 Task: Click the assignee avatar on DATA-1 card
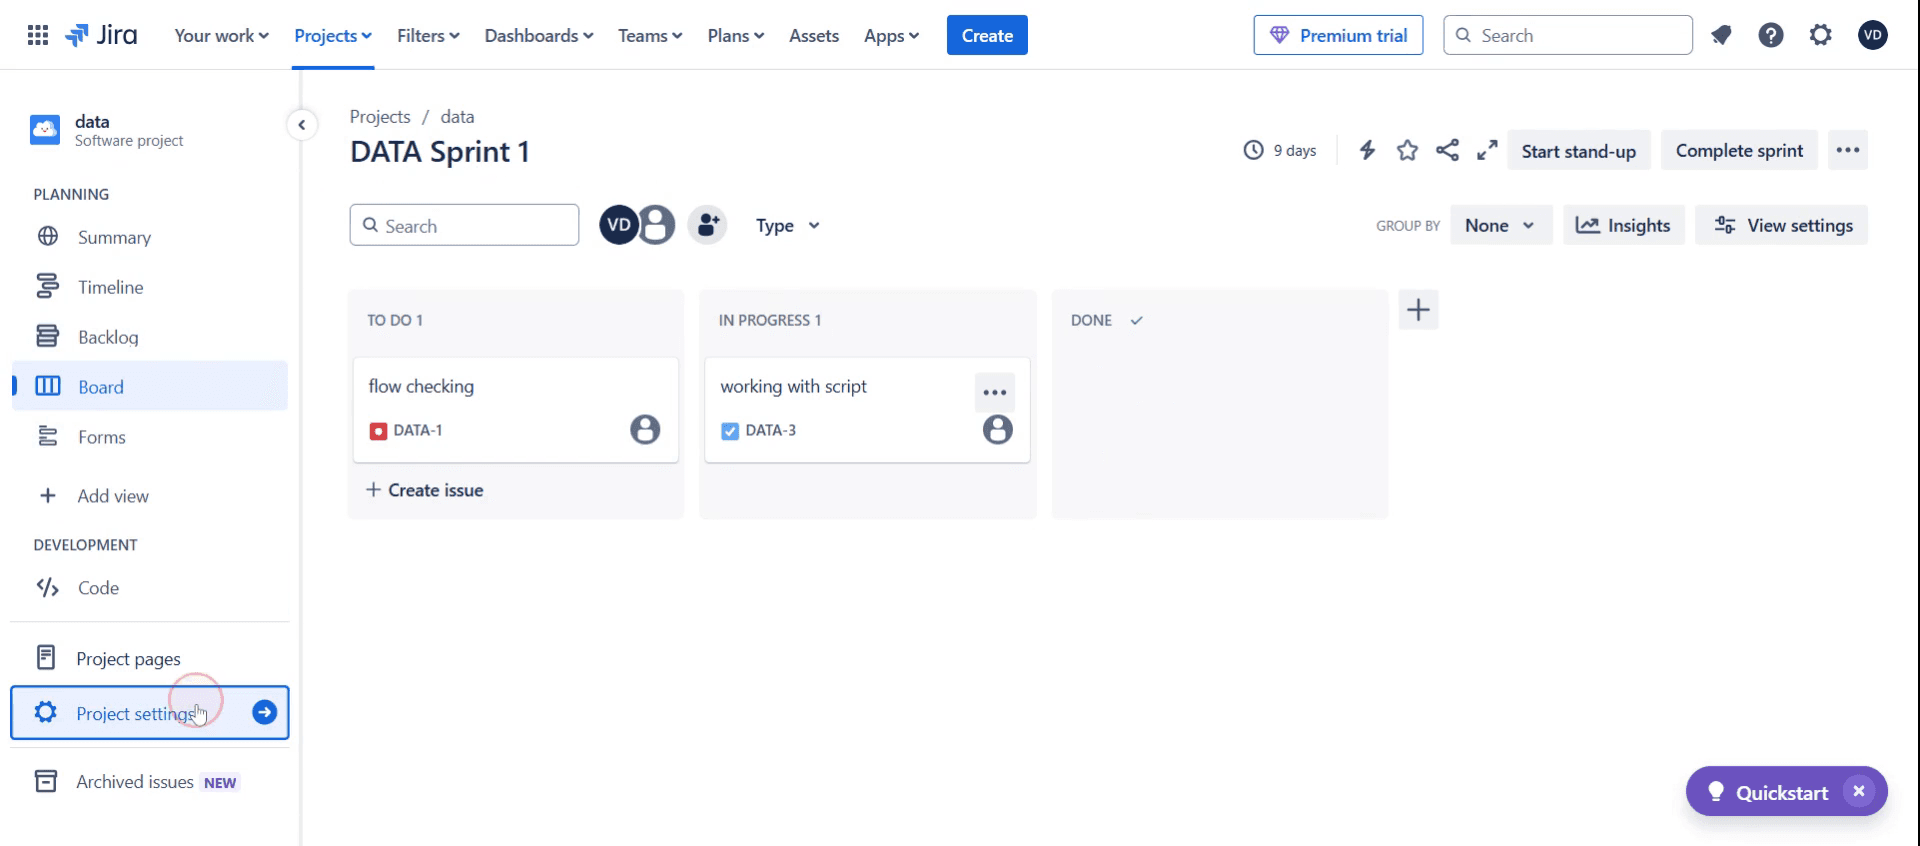pos(645,430)
